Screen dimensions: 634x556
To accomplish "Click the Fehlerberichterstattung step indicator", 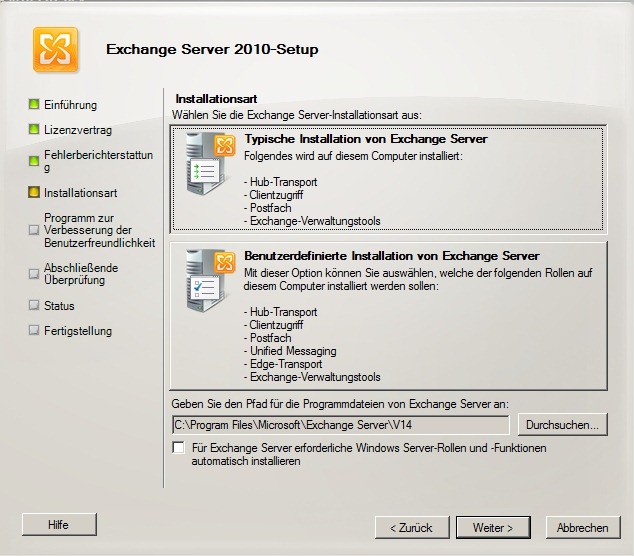I will (x=34, y=160).
